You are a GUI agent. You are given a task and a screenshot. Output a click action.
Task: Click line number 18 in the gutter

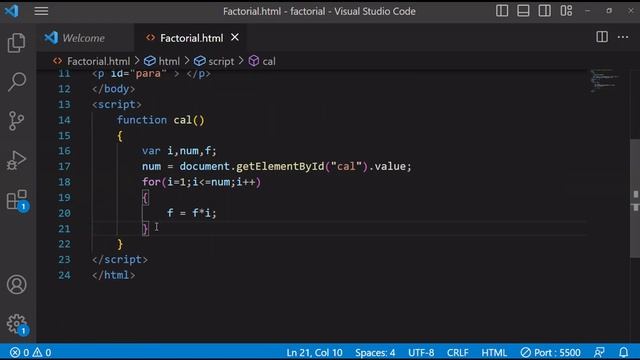64,182
